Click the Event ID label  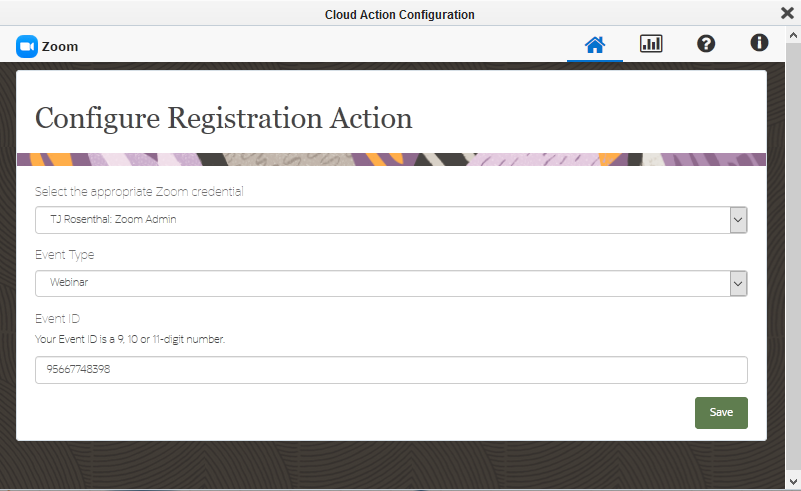coord(57,319)
